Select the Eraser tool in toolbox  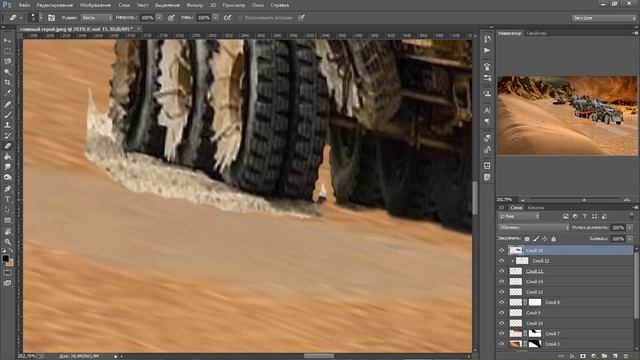(x=7, y=146)
